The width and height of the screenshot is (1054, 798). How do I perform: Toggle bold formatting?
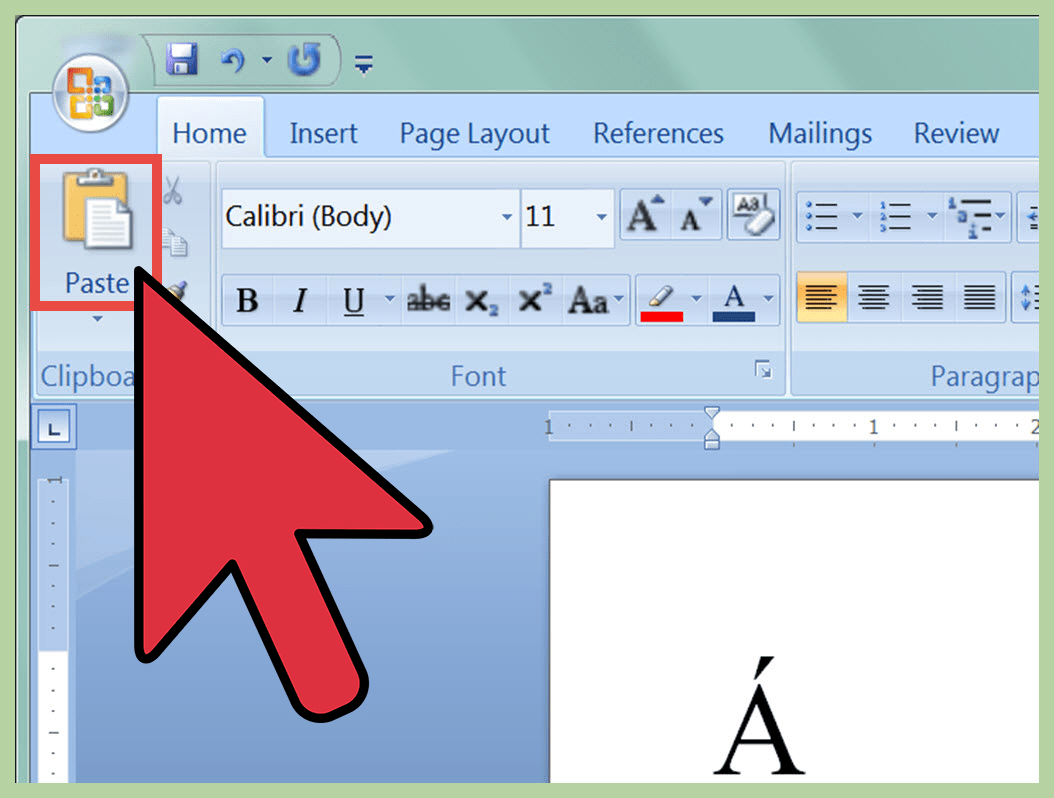(x=246, y=297)
